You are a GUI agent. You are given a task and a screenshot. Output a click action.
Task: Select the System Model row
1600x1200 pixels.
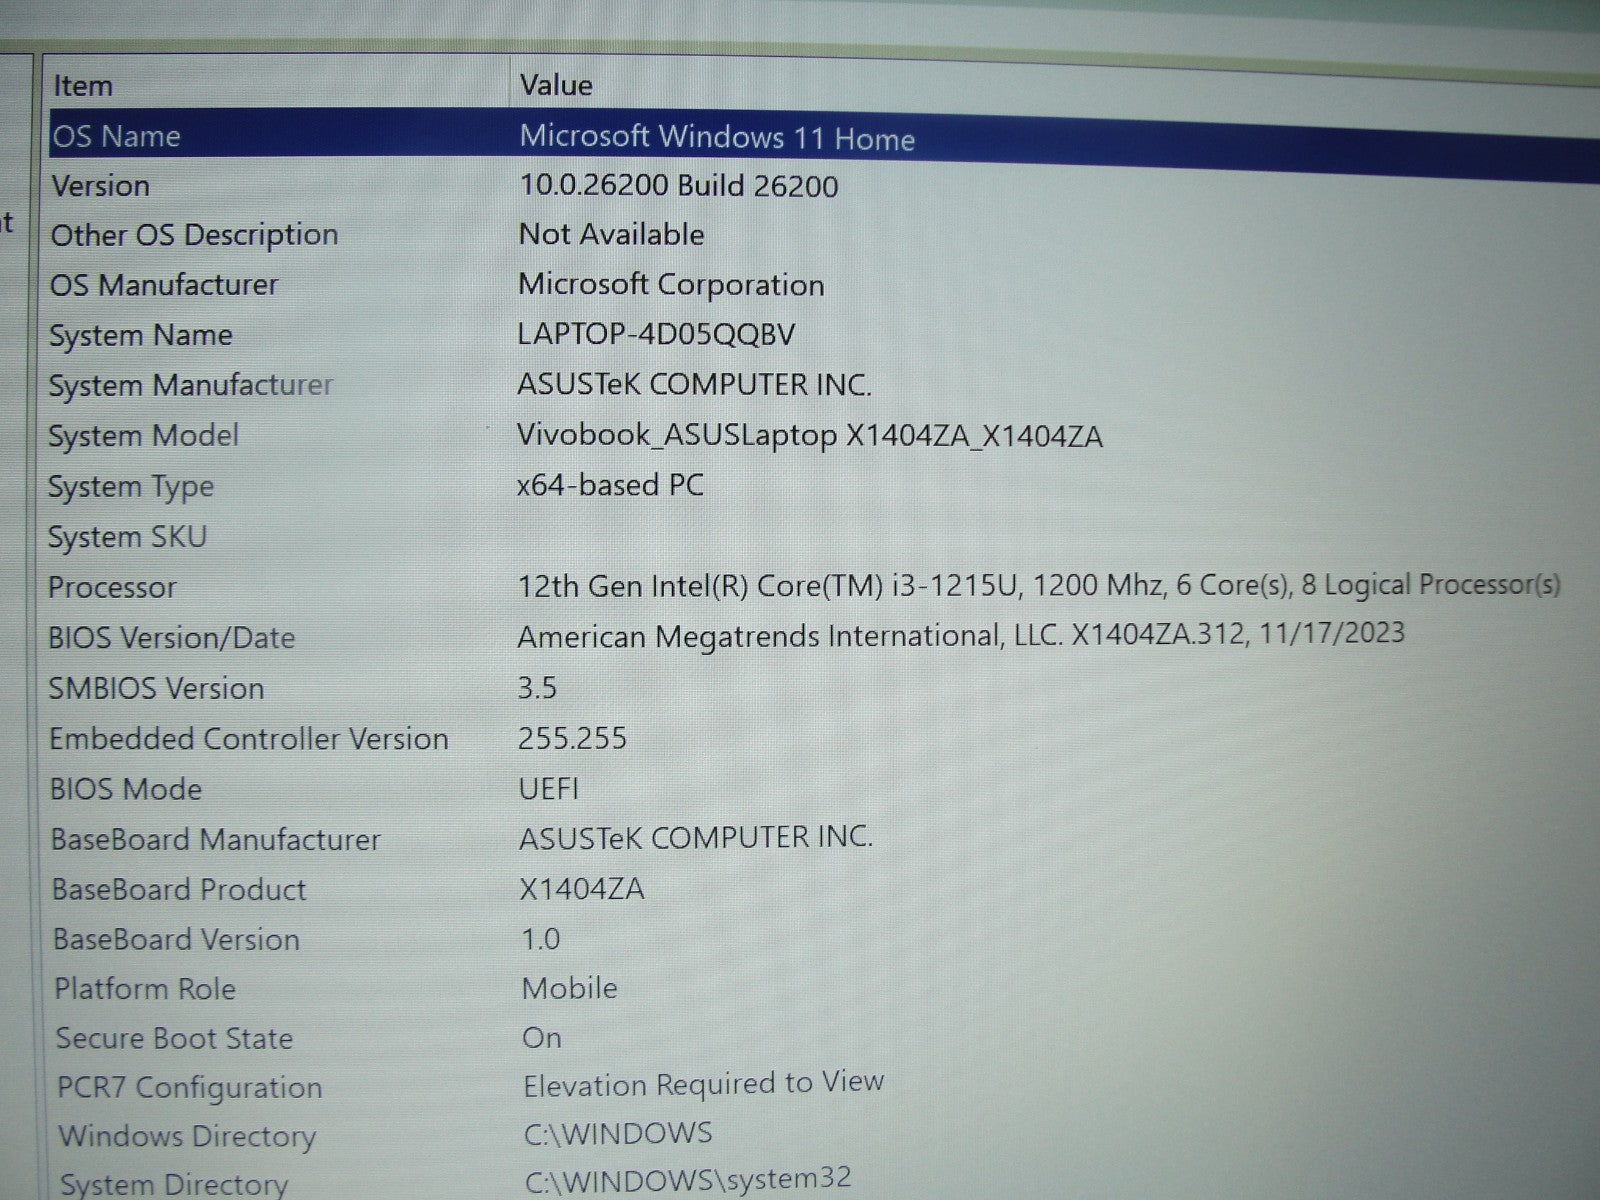point(144,436)
